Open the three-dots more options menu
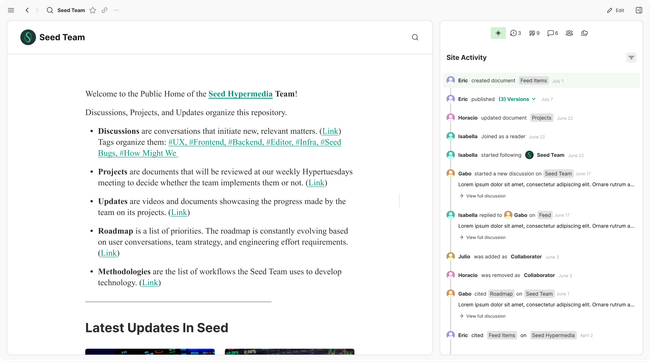This screenshot has width=650, height=362. pos(116,10)
